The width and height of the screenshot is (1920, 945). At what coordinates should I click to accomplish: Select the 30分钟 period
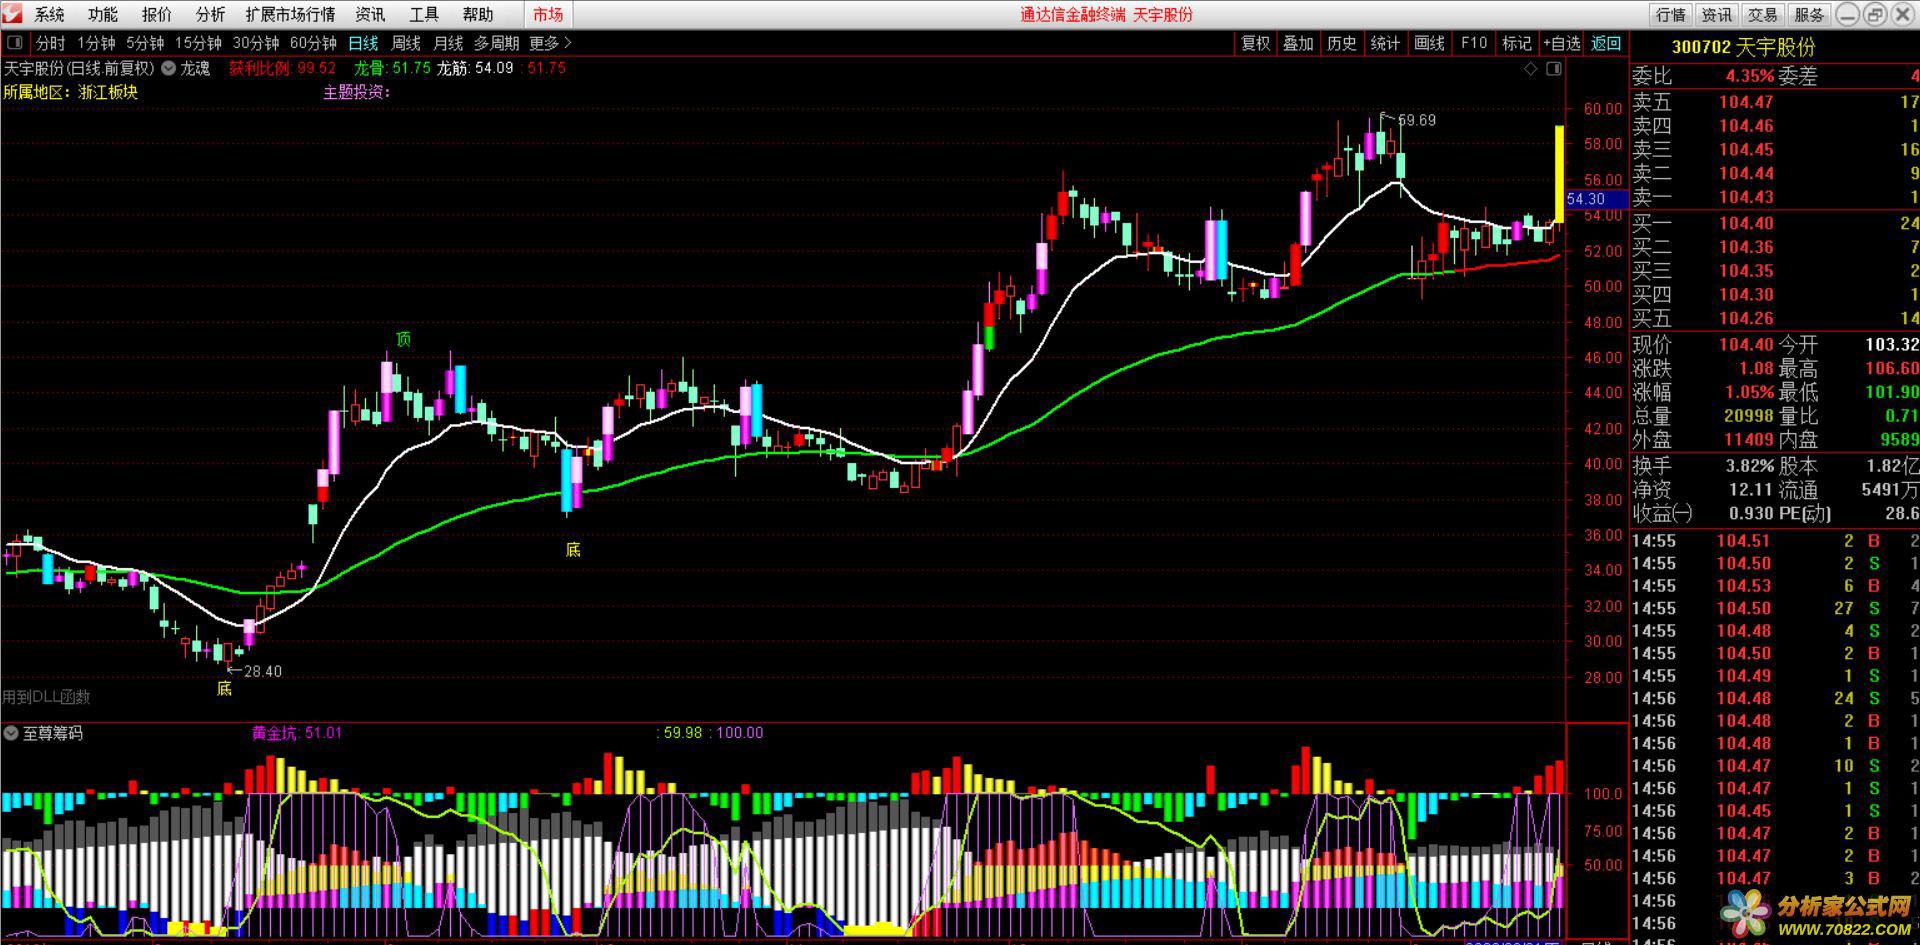pos(256,43)
